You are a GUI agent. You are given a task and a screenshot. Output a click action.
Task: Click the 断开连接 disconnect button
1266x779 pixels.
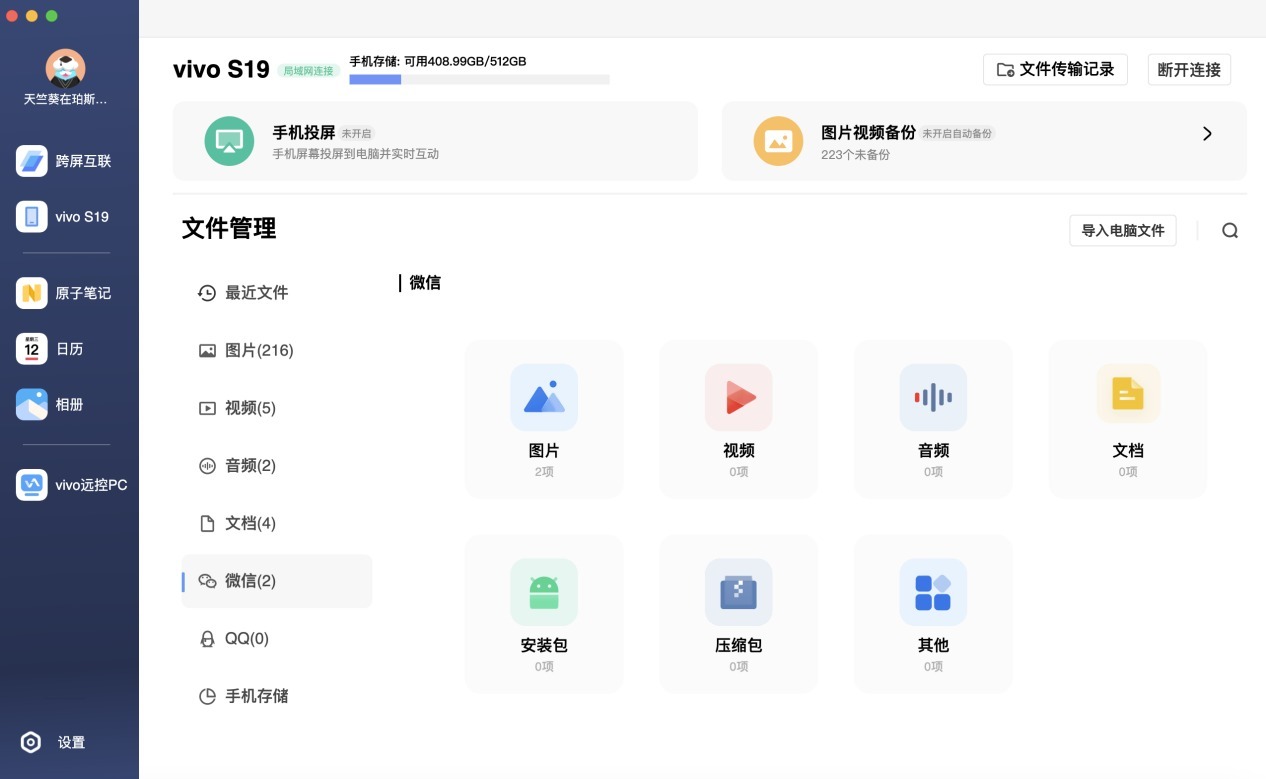pyautogui.click(x=1189, y=70)
